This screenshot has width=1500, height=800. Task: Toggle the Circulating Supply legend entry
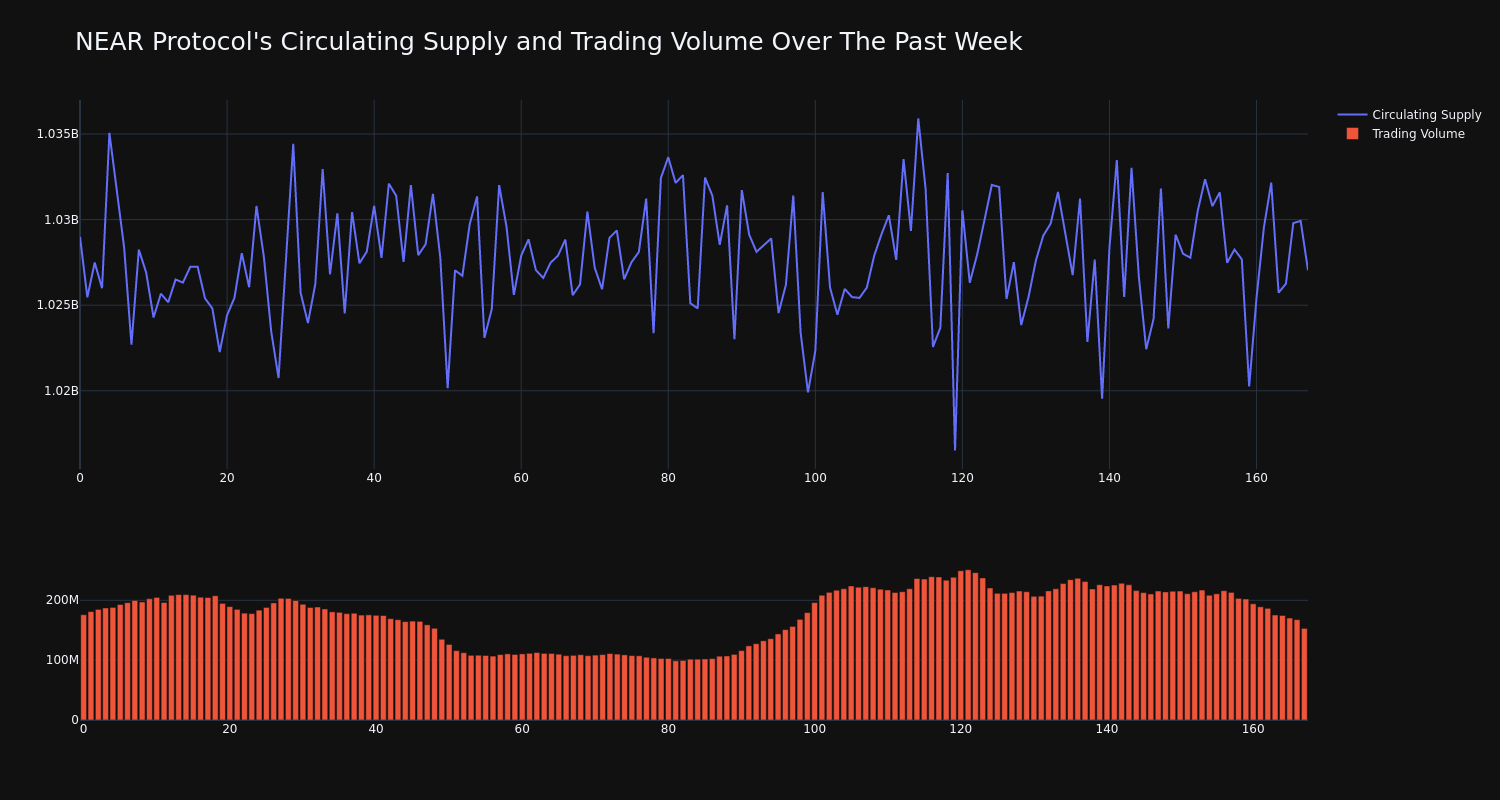tap(1409, 115)
